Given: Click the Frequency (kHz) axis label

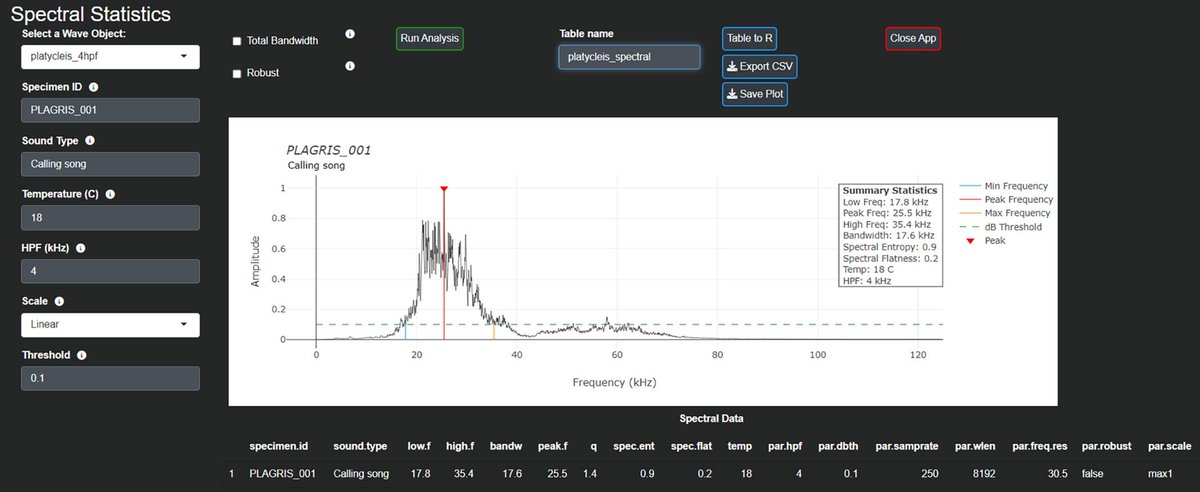Looking at the screenshot, I should (x=615, y=382).
